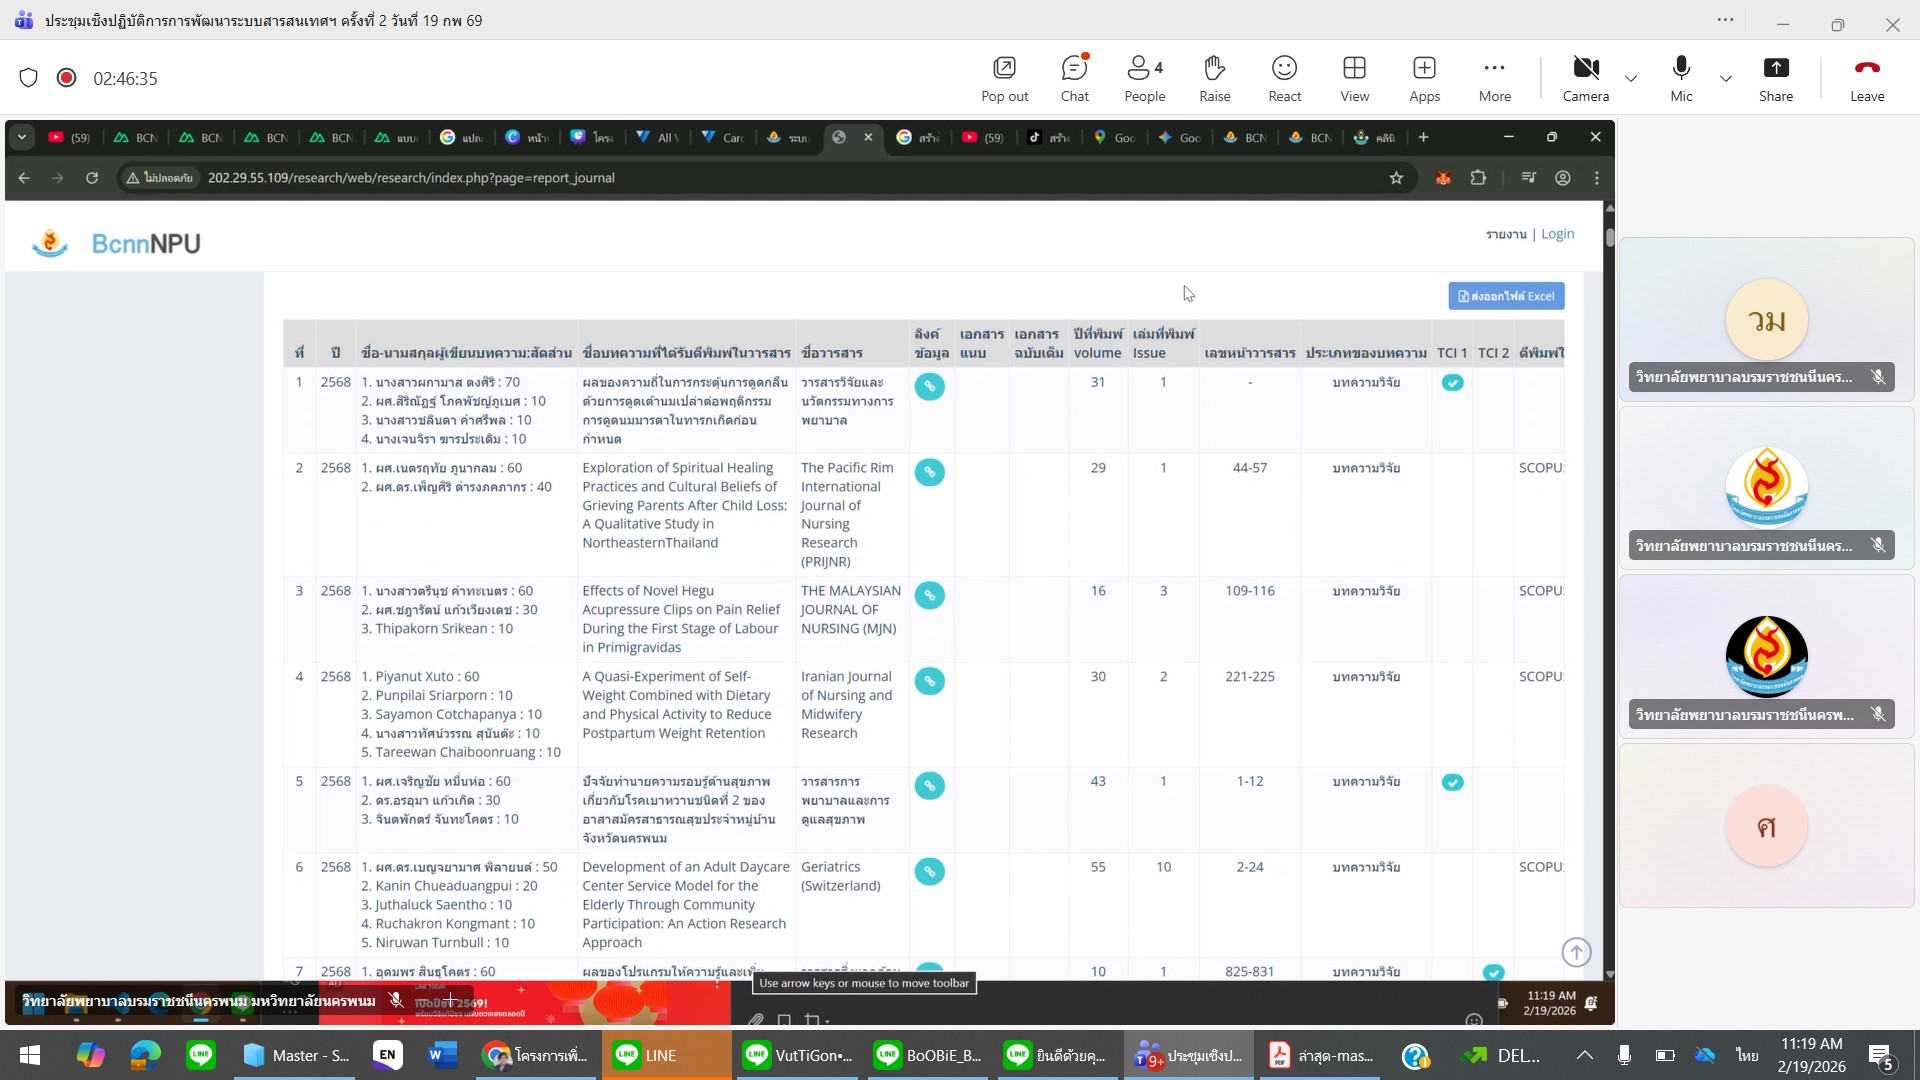Toggle the Camera on
Image resolution: width=1920 pixels, height=1080 pixels.
pyautogui.click(x=1585, y=78)
